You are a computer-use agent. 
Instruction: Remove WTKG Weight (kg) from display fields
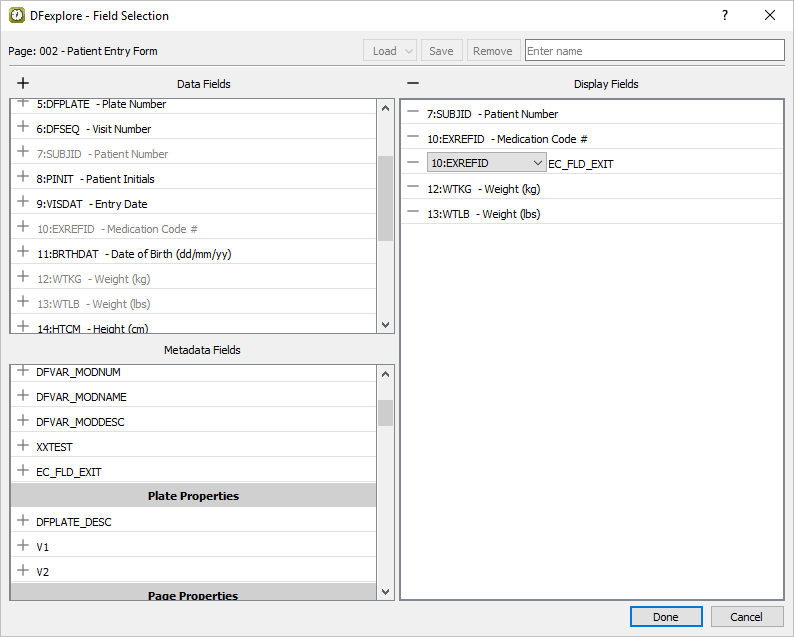click(x=413, y=188)
